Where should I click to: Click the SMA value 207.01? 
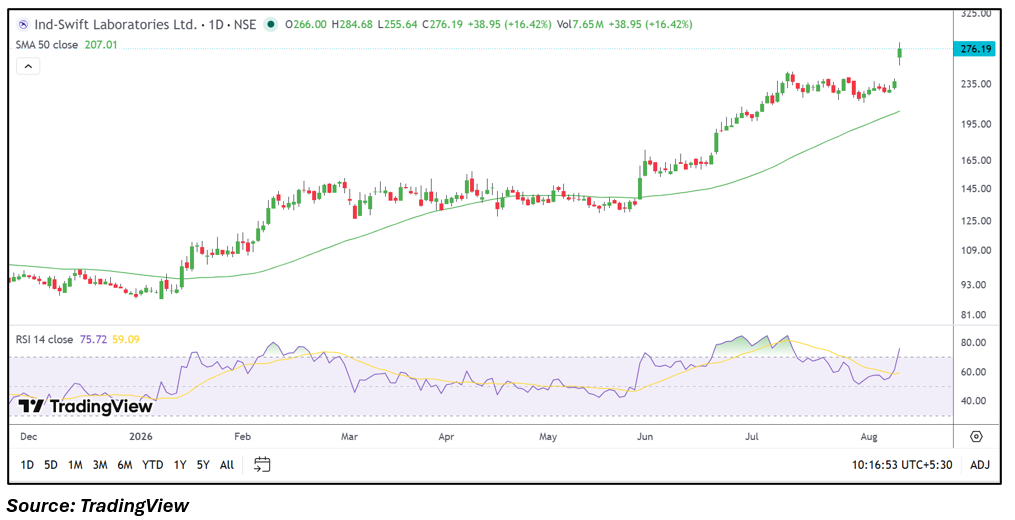[x=101, y=45]
